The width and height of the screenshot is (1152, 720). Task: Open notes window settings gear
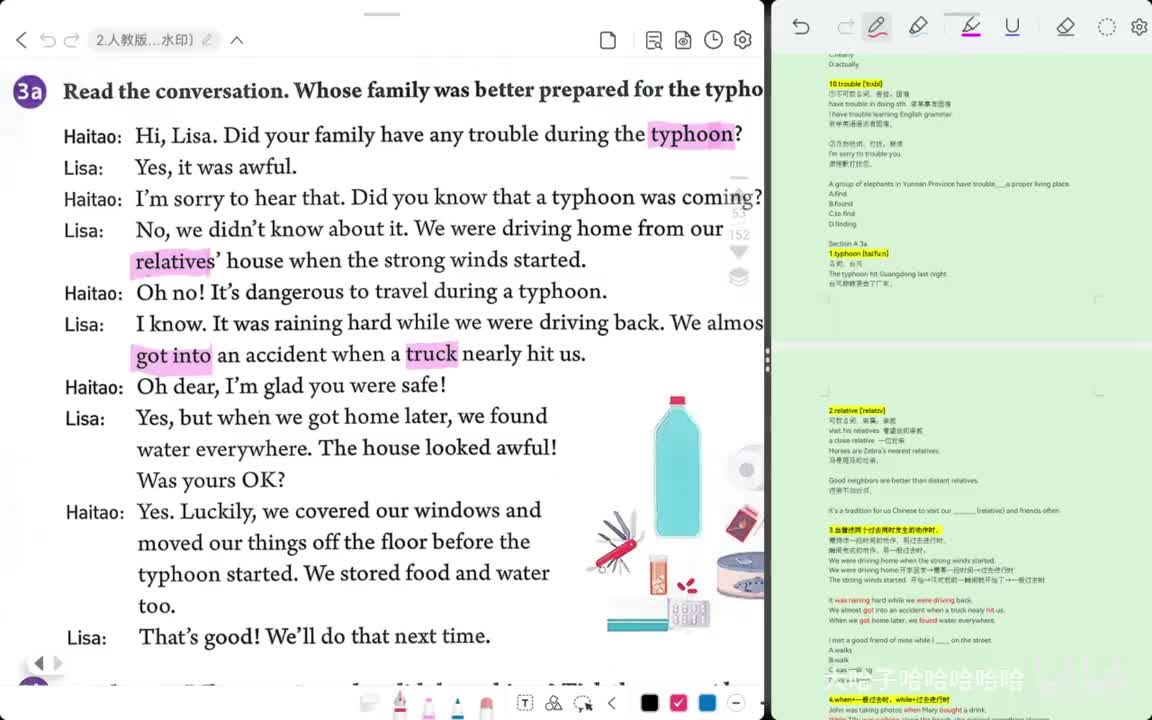pyautogui.click(x=1140, y=27)
